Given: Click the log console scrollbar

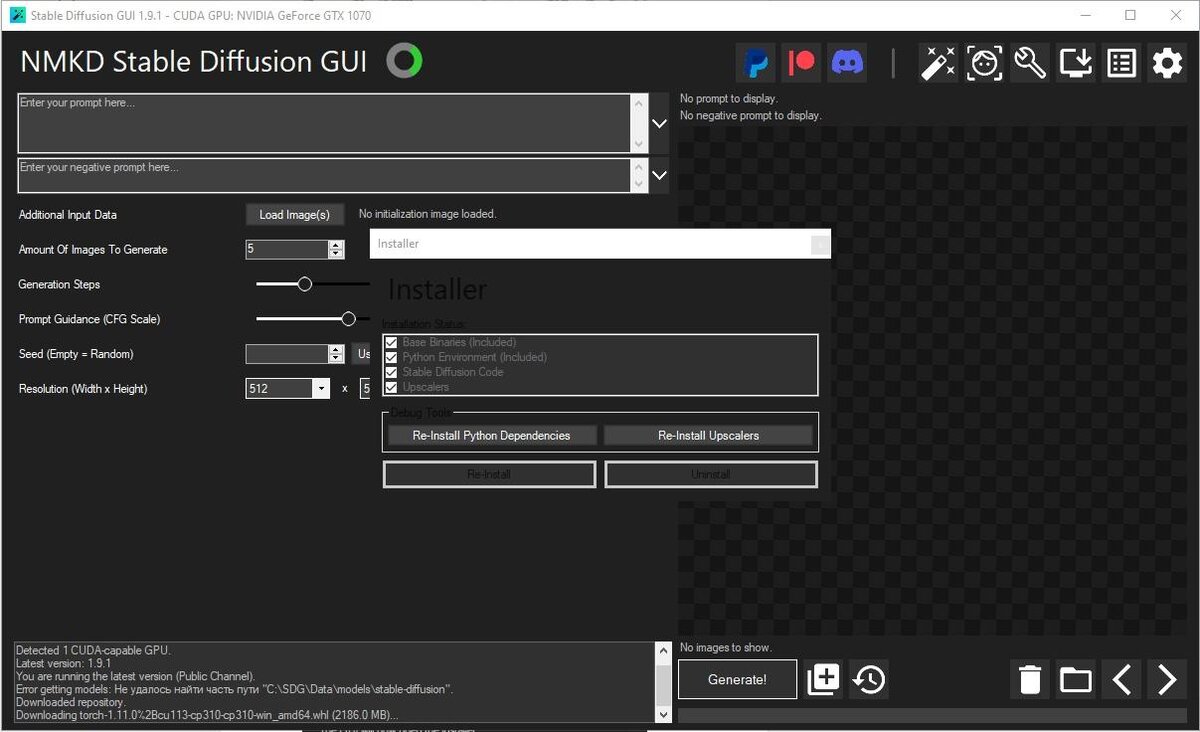Looking at the screenshot, I should 664,683.
